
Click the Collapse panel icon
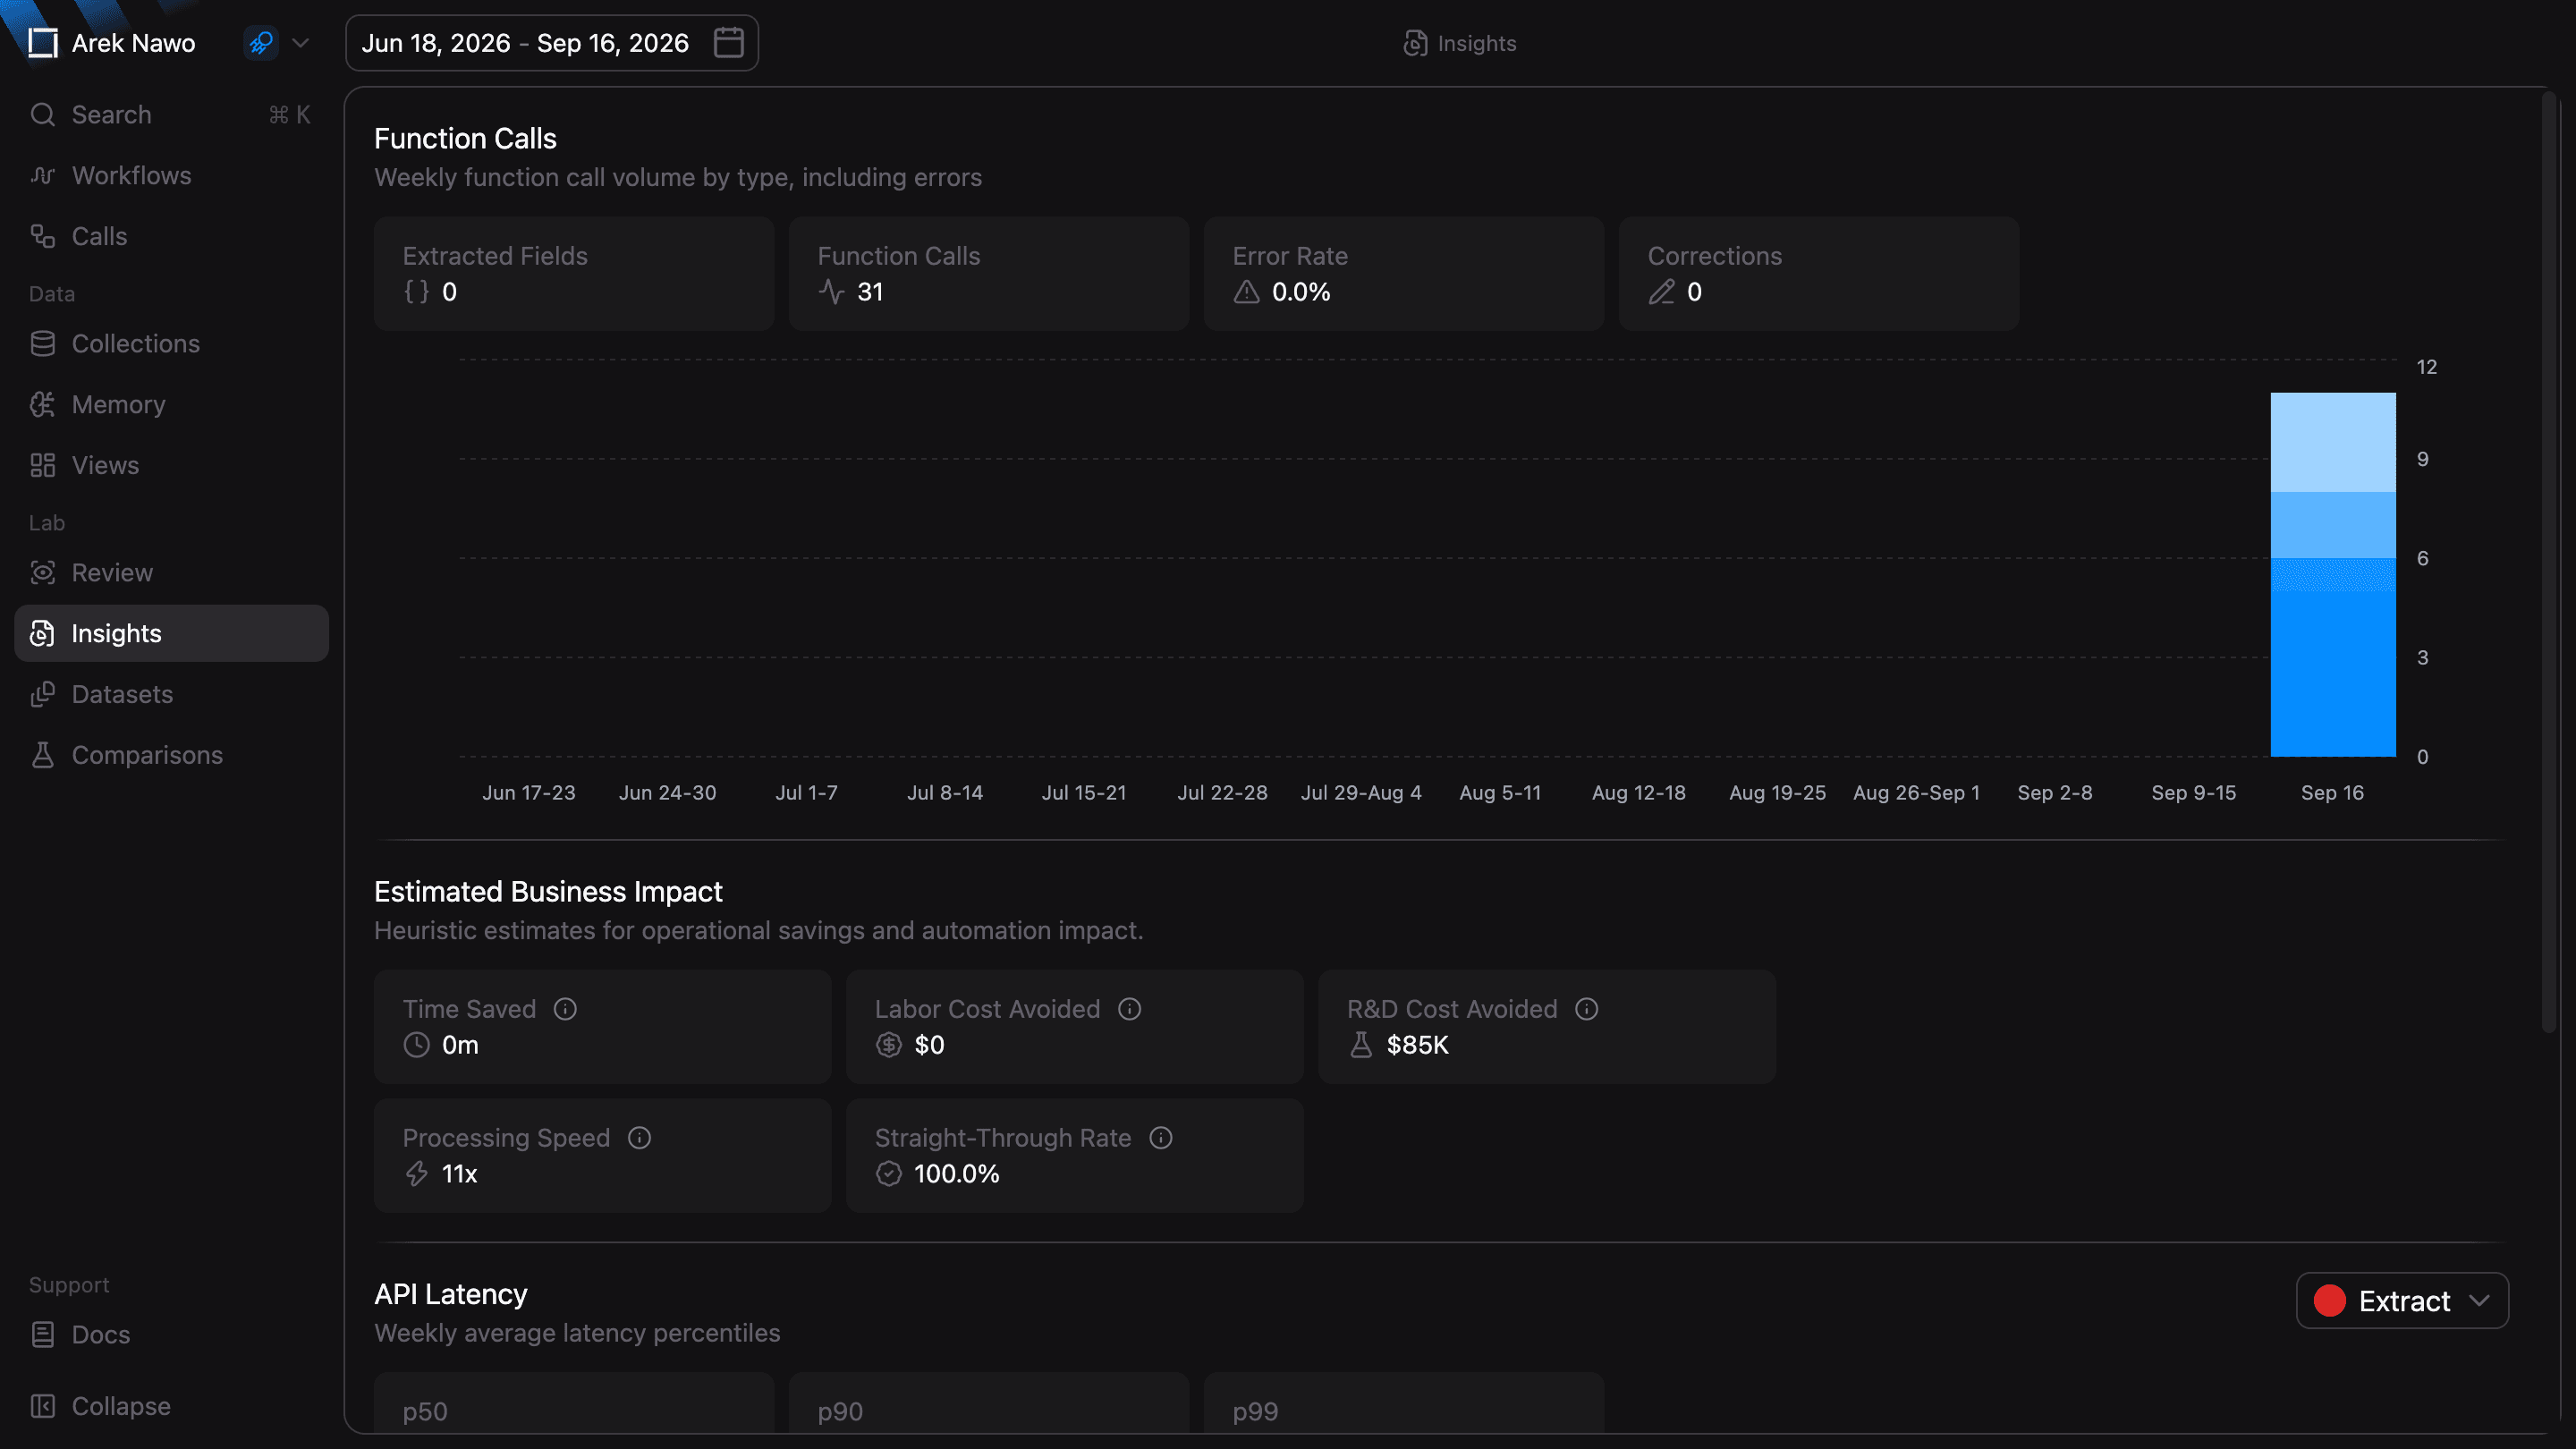[x=42, y=1407]
